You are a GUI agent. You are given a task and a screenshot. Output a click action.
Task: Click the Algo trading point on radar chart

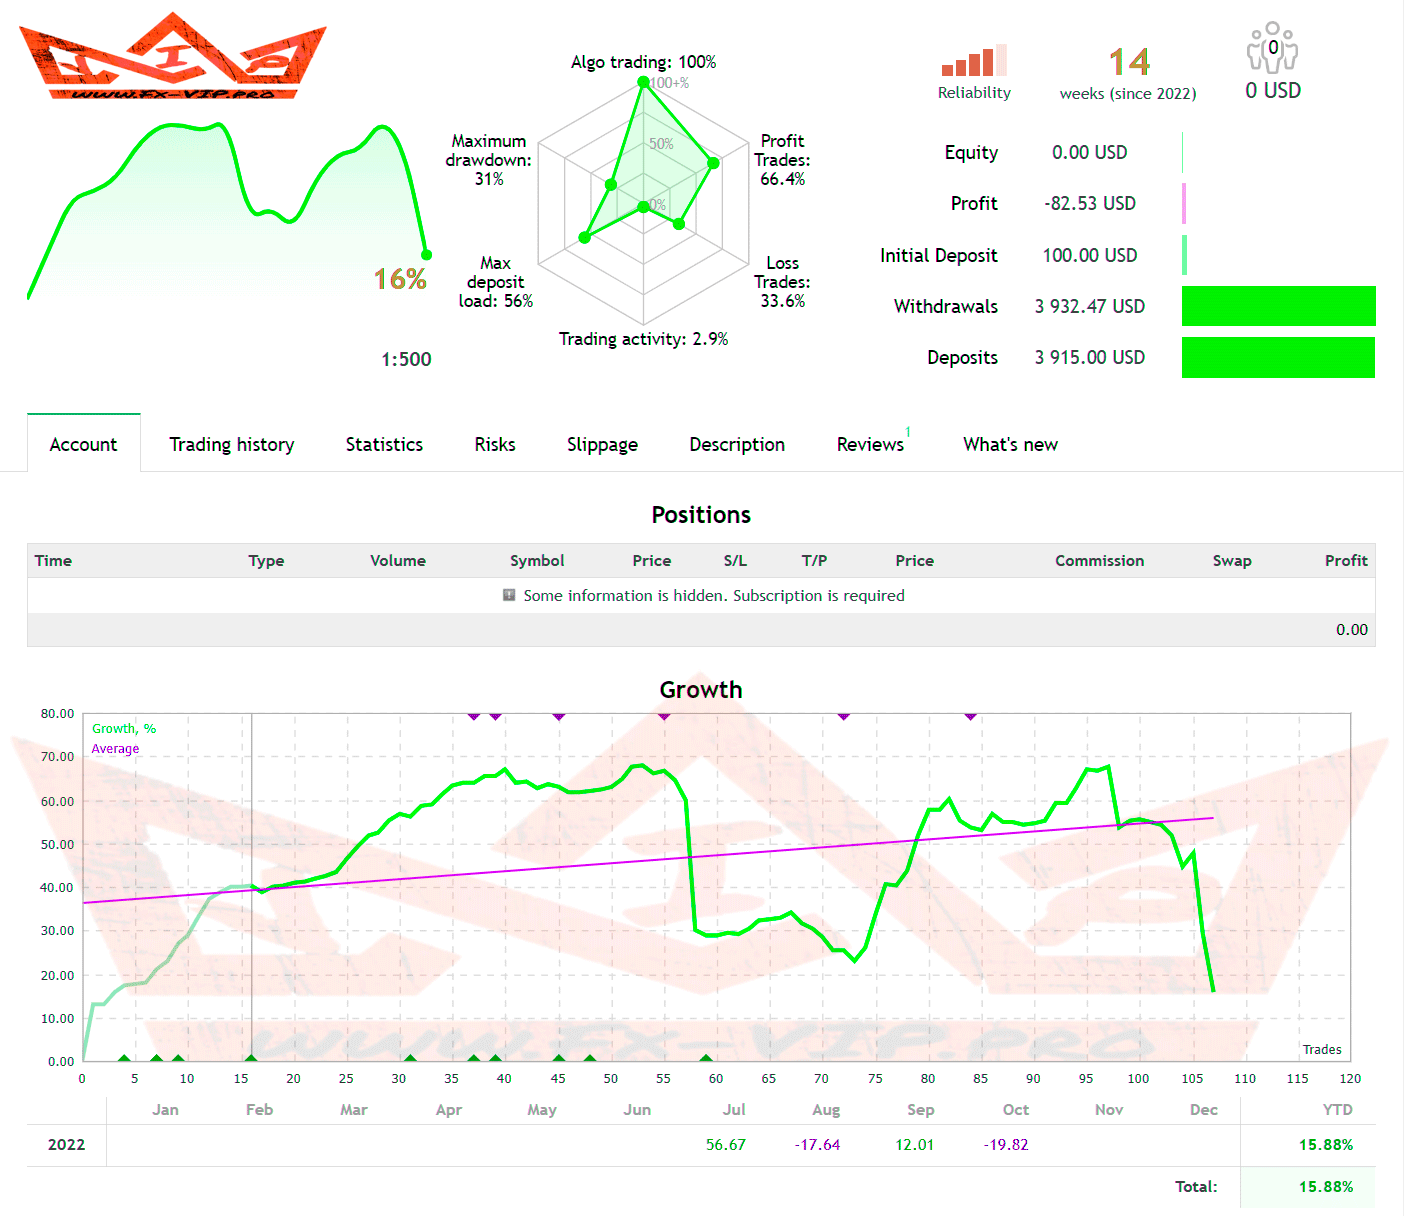tap(643, 82)
